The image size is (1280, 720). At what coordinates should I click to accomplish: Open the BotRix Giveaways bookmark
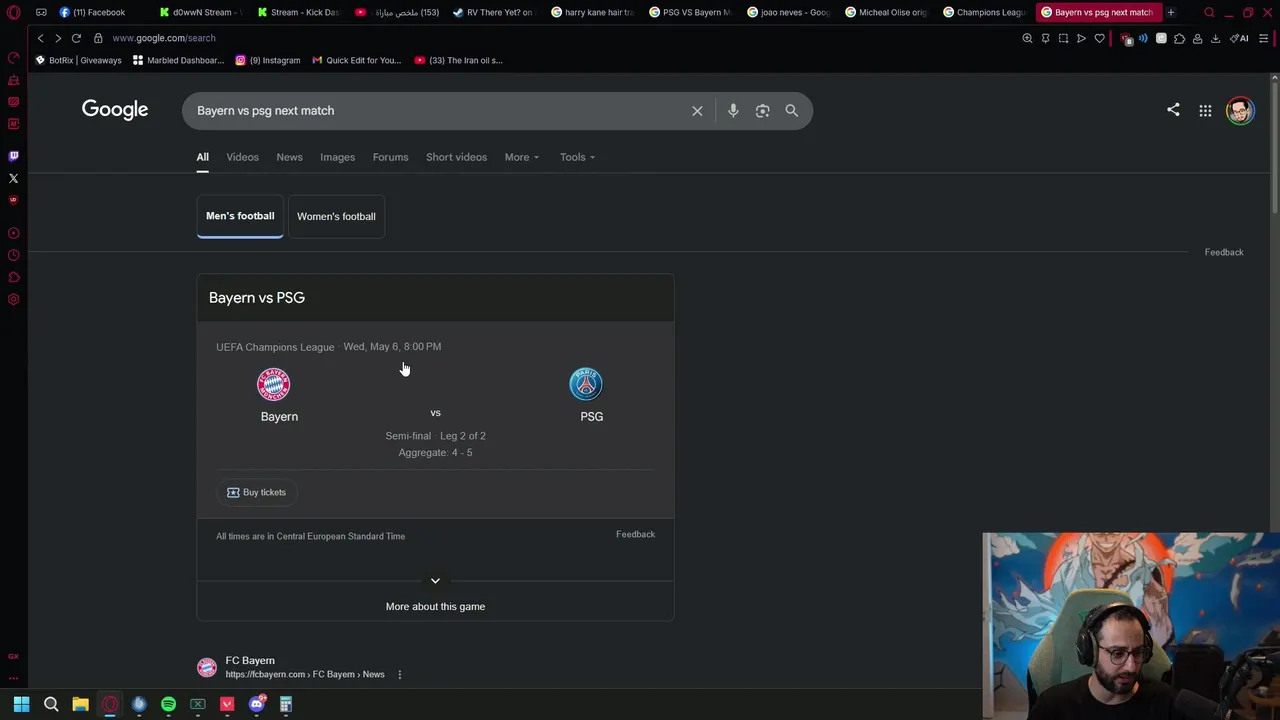78,60
